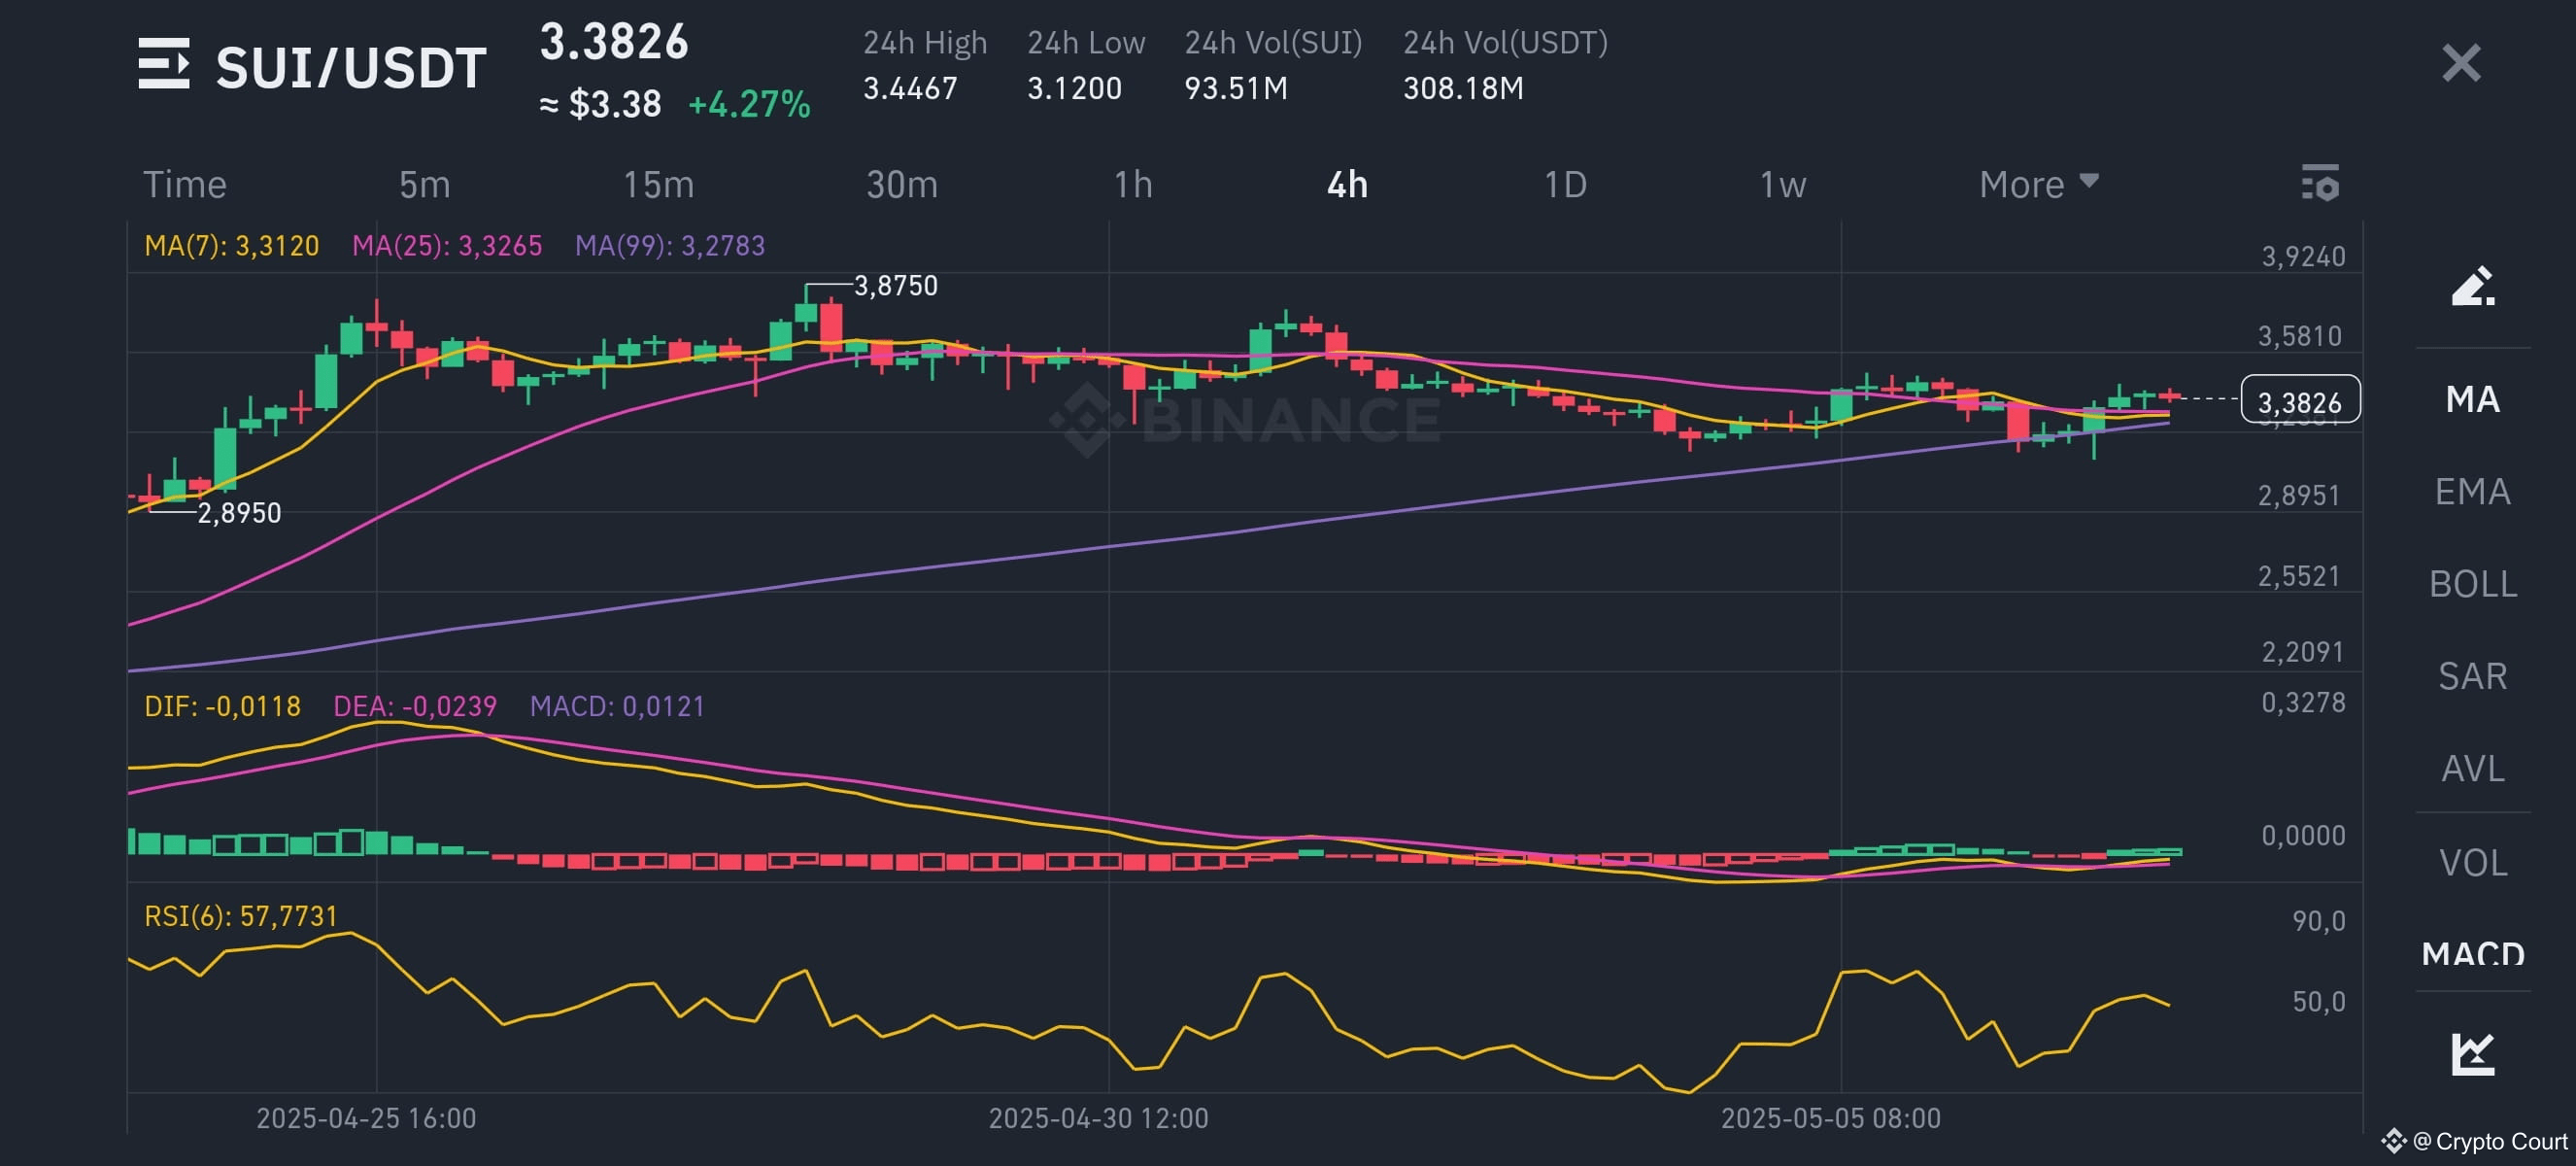2576x1166 pixels.
Task: Open the trading pair list menu icon
Action: click(164, 64)
